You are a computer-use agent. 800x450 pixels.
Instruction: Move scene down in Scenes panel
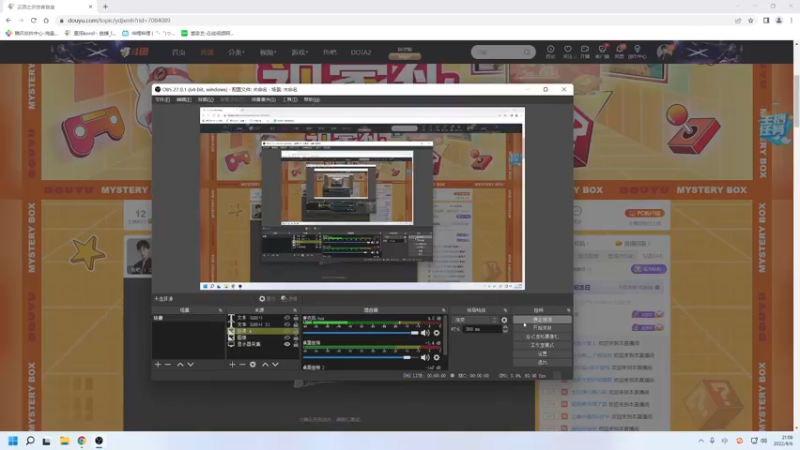point(190,364)
